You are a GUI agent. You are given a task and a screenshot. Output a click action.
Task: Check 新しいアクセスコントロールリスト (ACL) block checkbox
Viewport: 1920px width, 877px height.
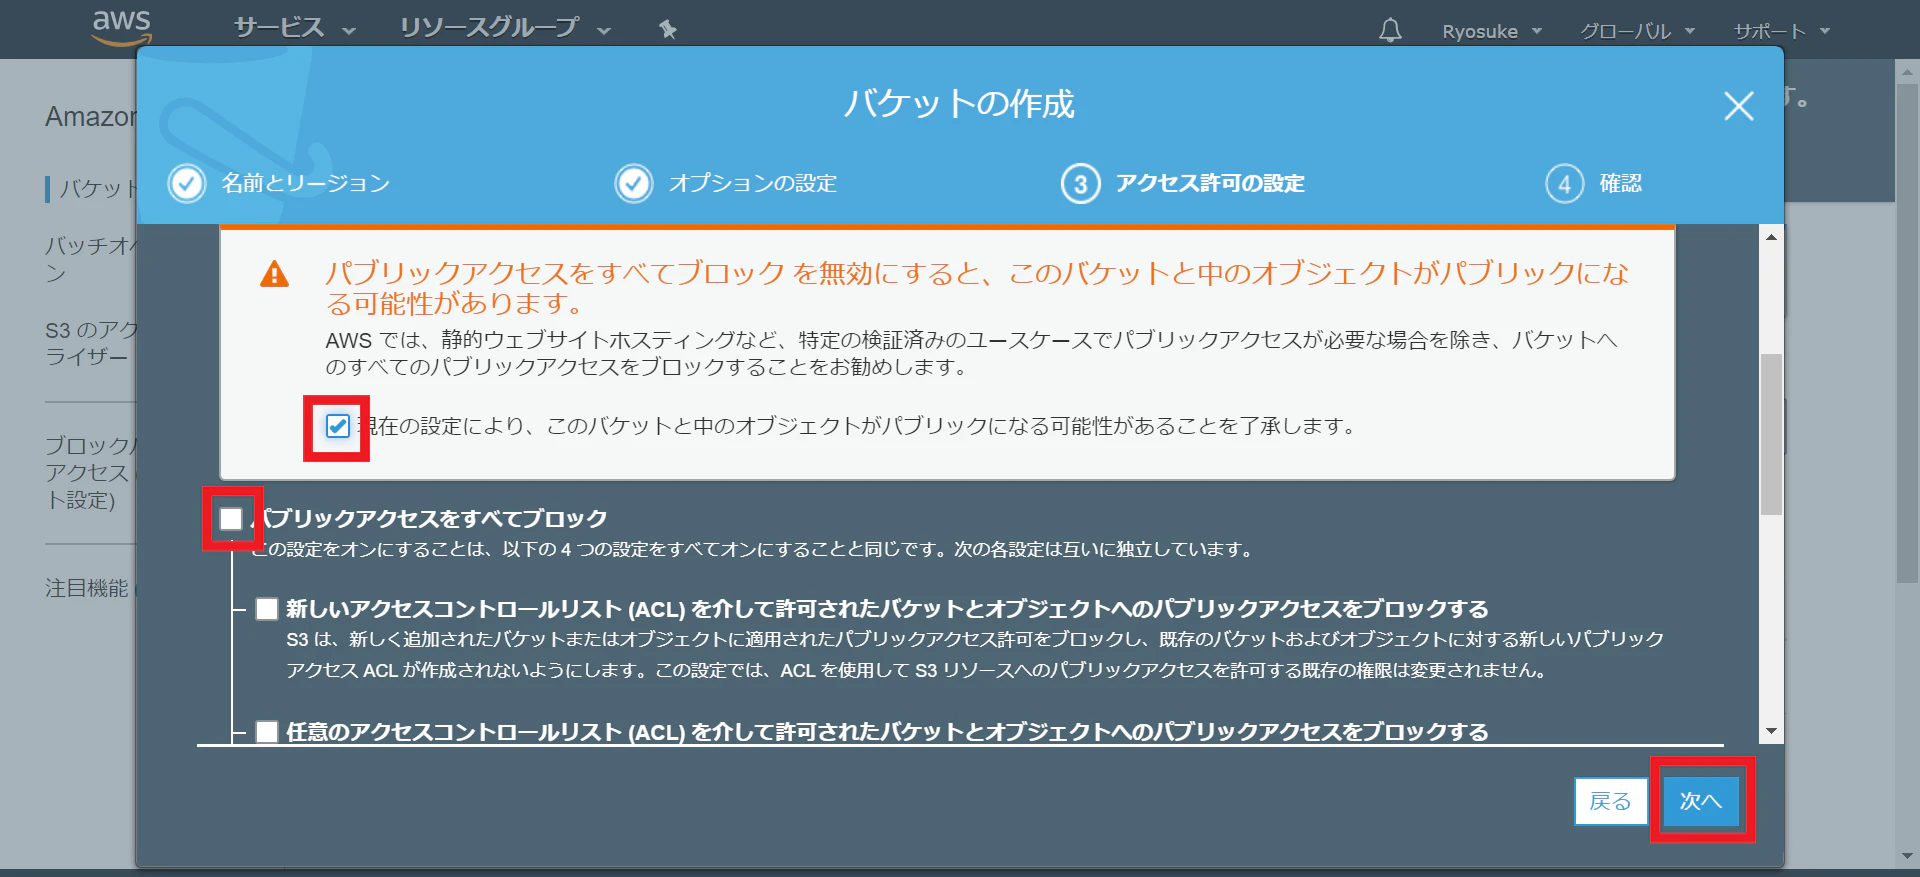click(x=267, y=609)
